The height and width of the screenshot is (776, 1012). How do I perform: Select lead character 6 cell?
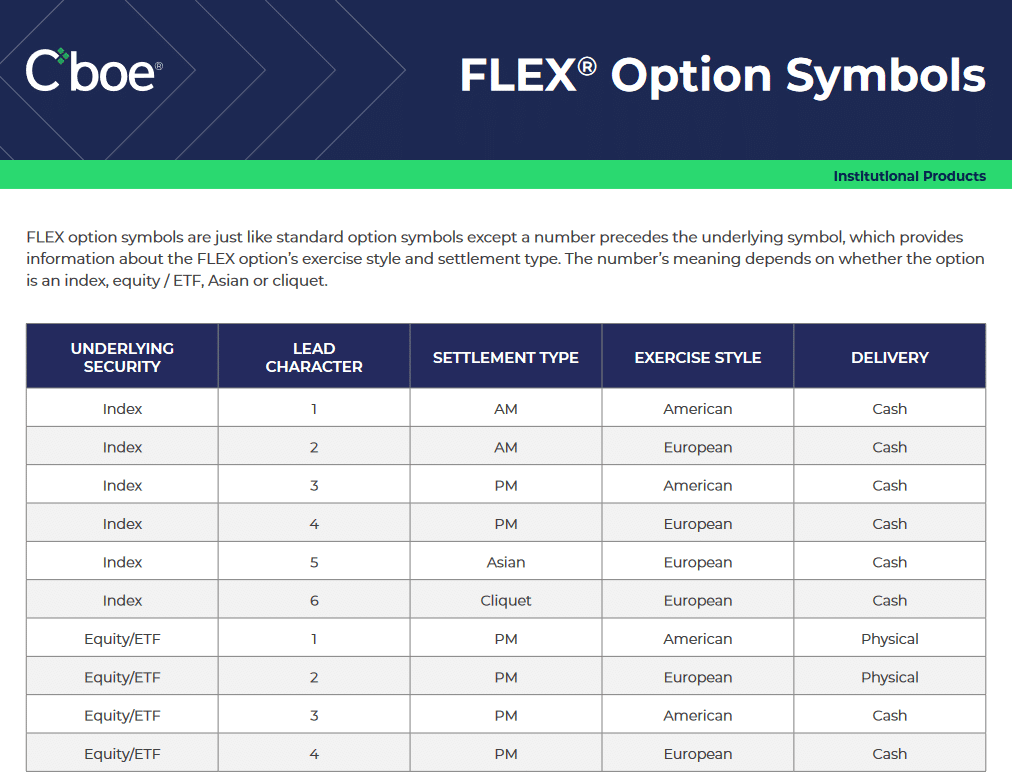point(314,600)
